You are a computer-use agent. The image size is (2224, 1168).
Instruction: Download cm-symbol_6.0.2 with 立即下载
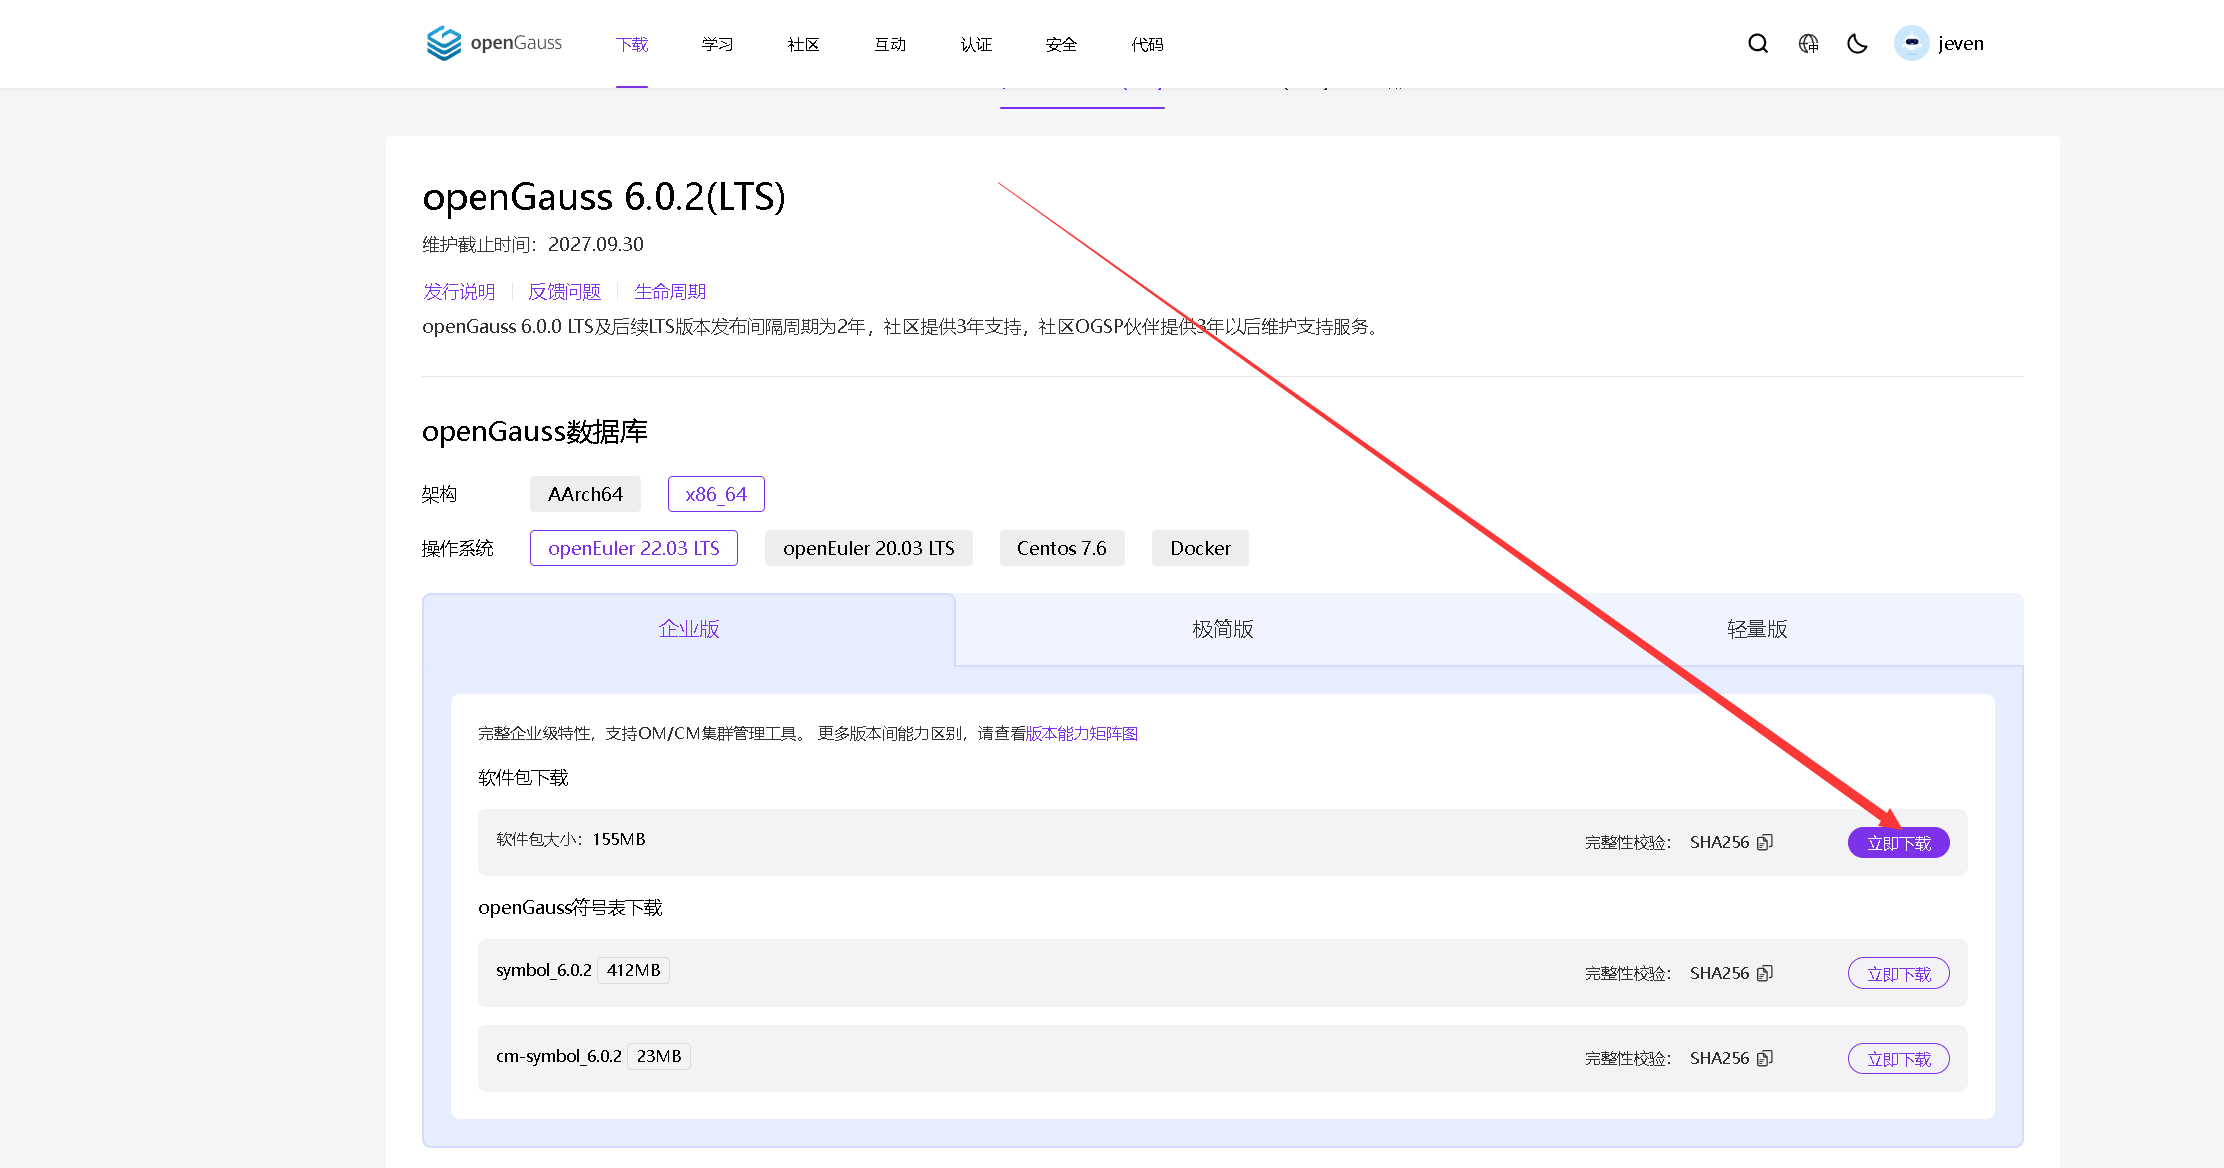(x=1898, y=1059)
